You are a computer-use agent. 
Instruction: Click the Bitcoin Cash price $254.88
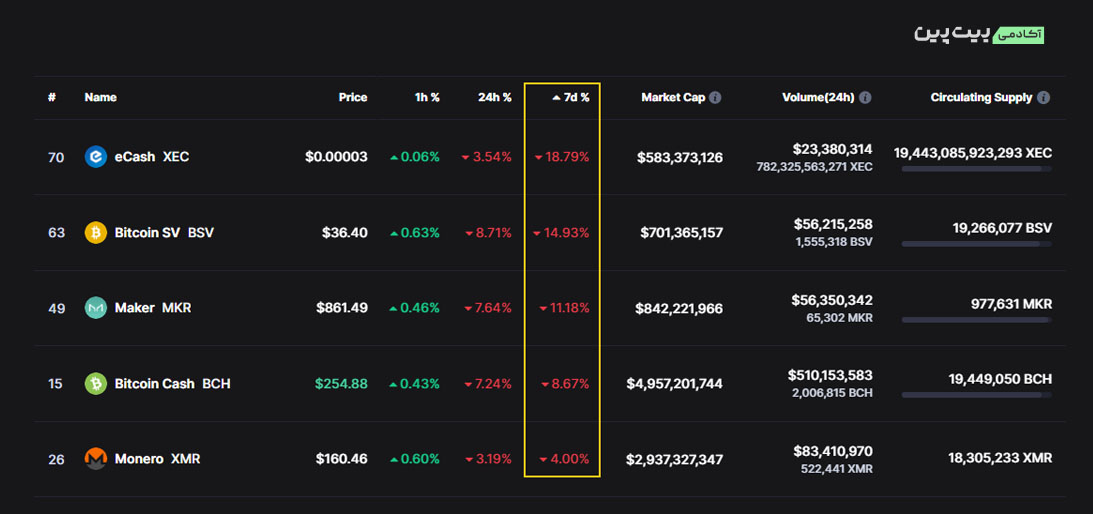[x=342, y=384]
